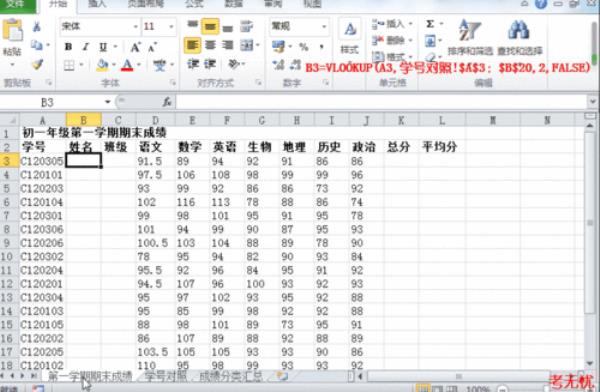
Task: Expand the Name Box dropdown arrow
Action: click(108, 102)
